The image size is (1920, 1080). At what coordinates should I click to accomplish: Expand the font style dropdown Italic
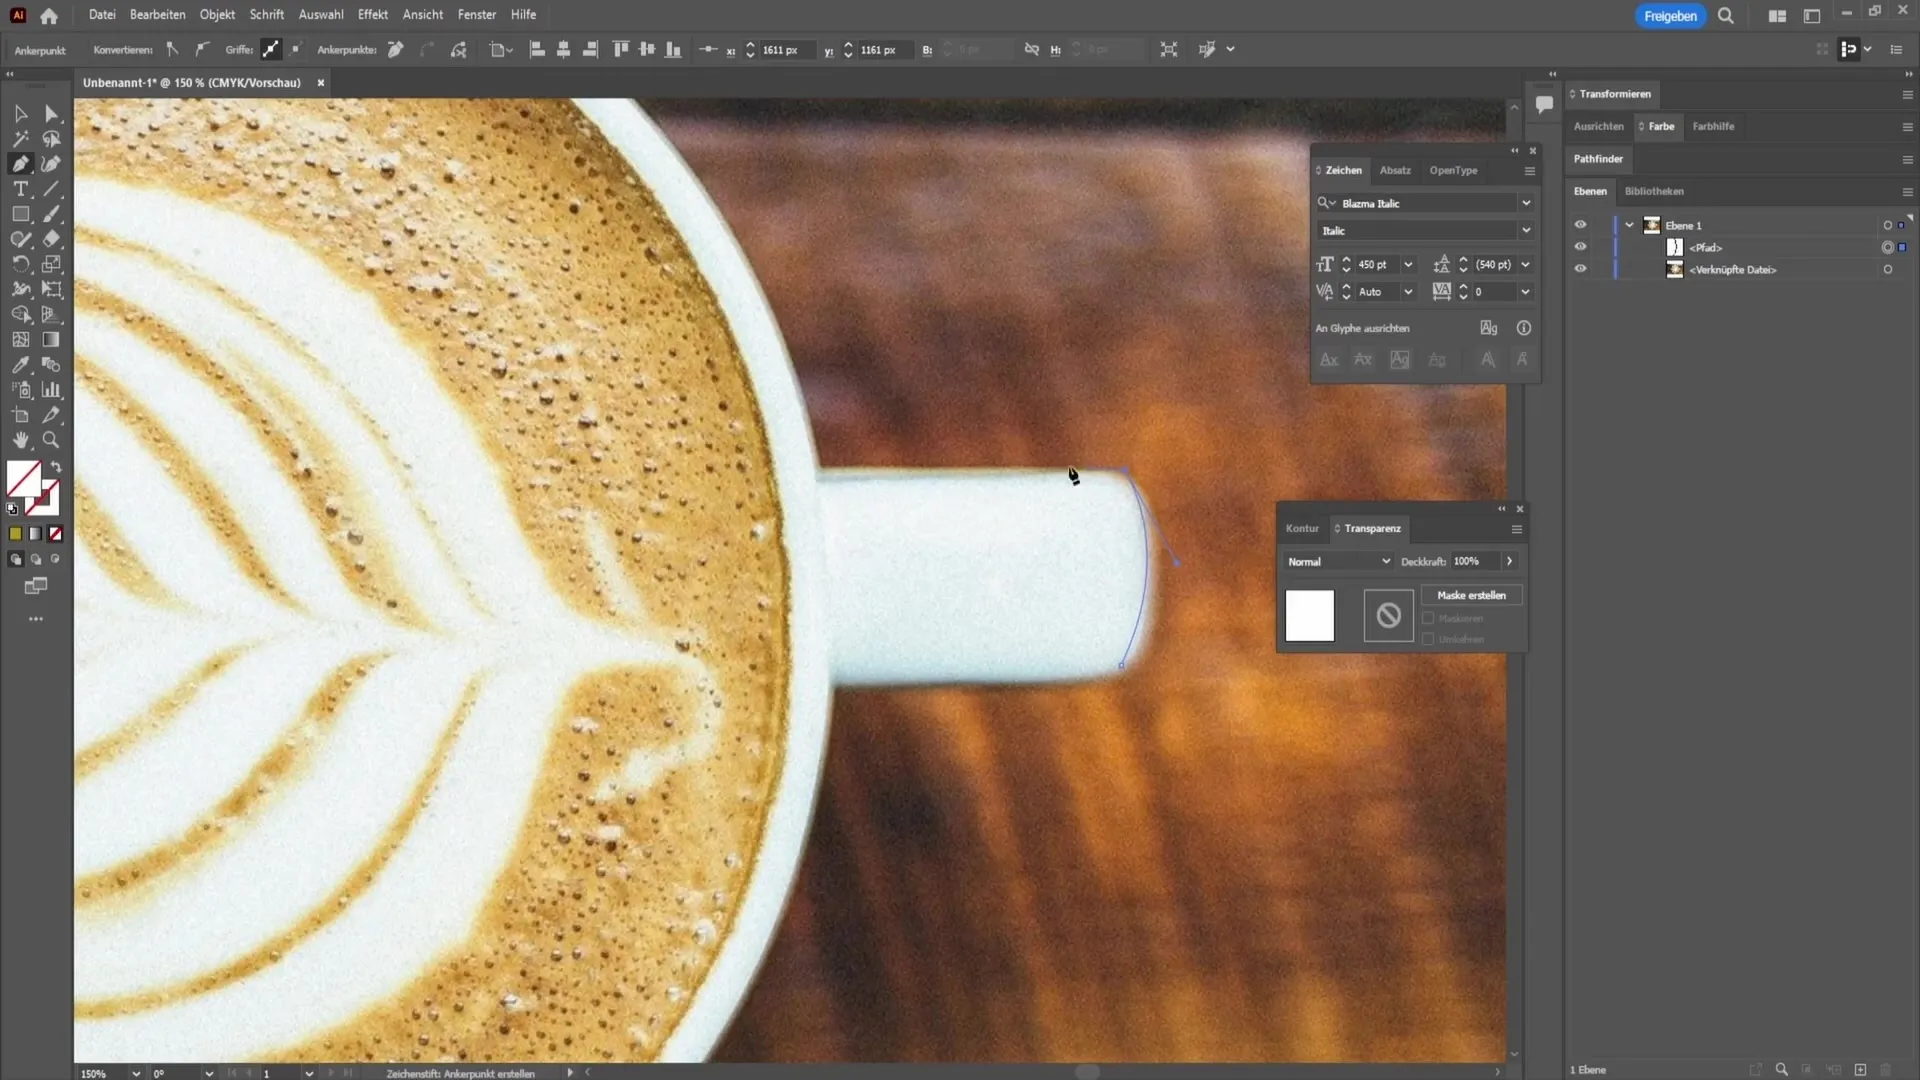[1528, 231]
